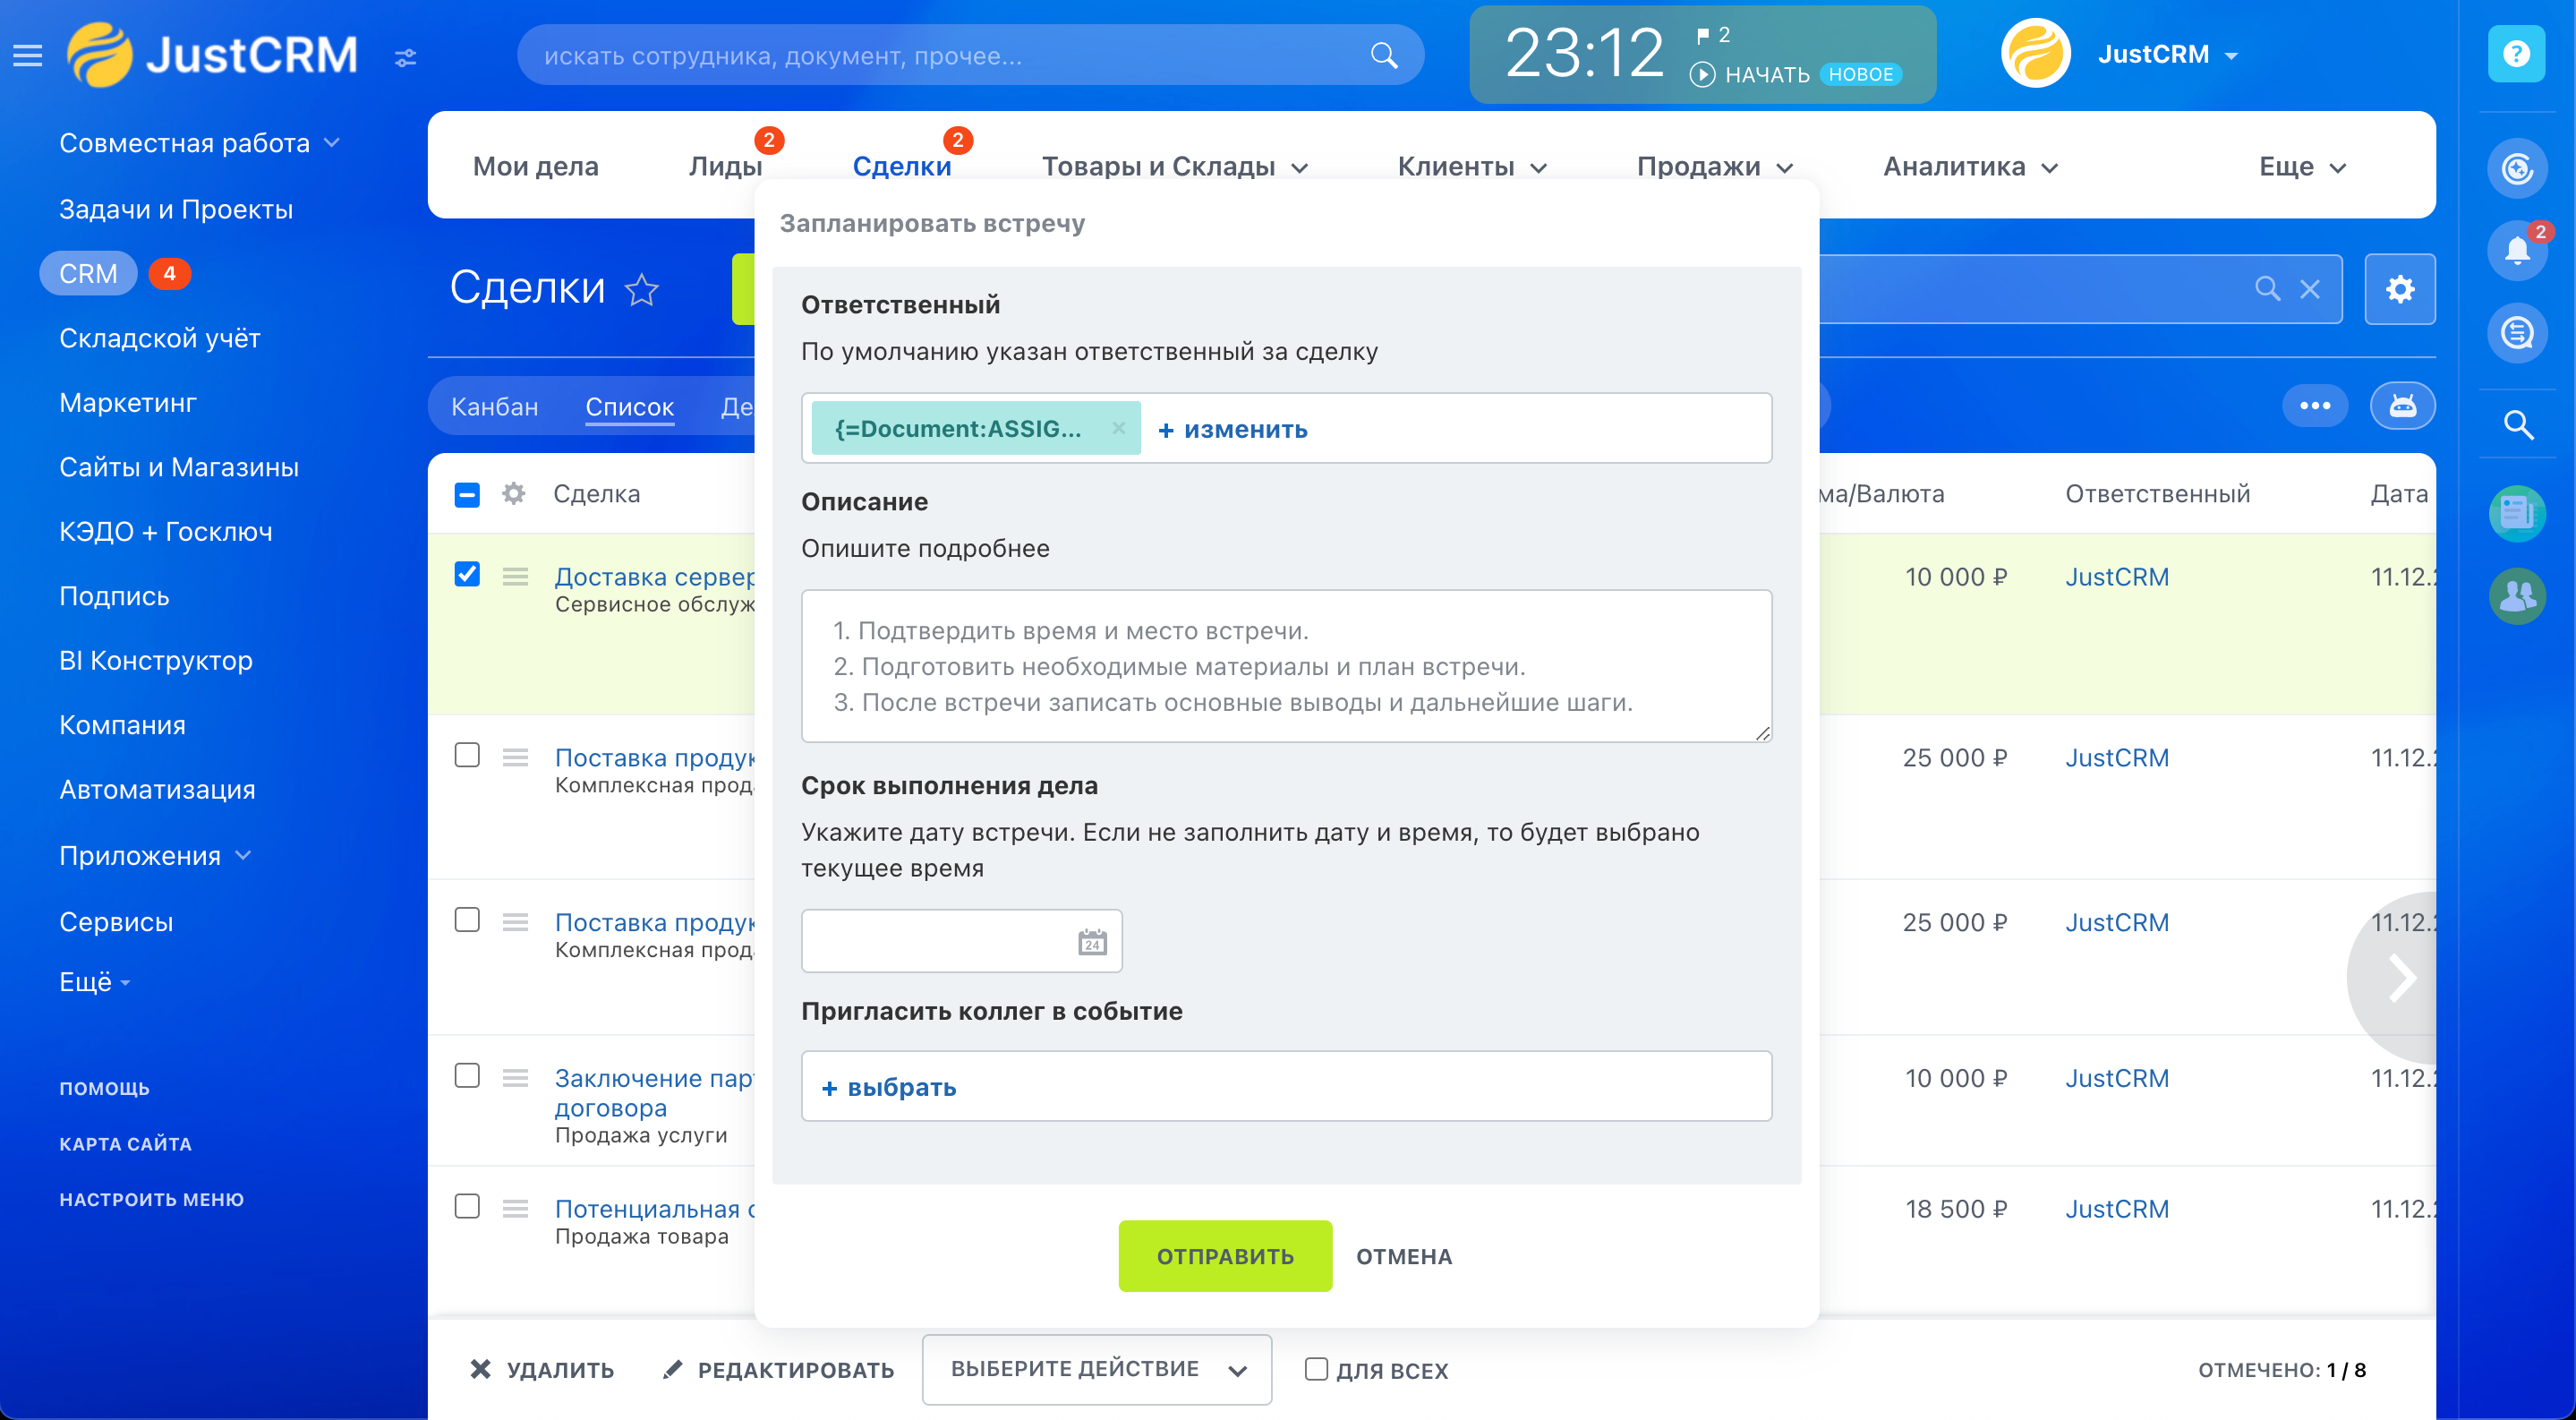Open the robot automation icon button

[2402, 406]
